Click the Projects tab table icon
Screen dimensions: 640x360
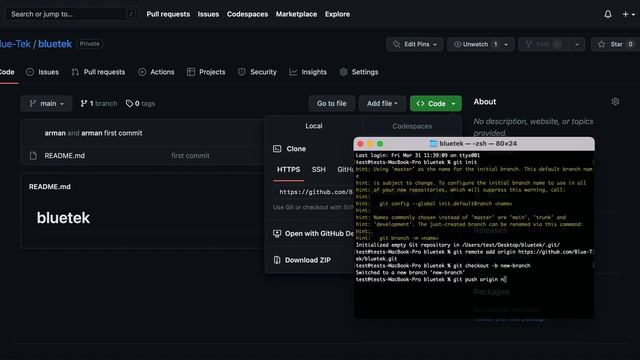coord(191,72)
